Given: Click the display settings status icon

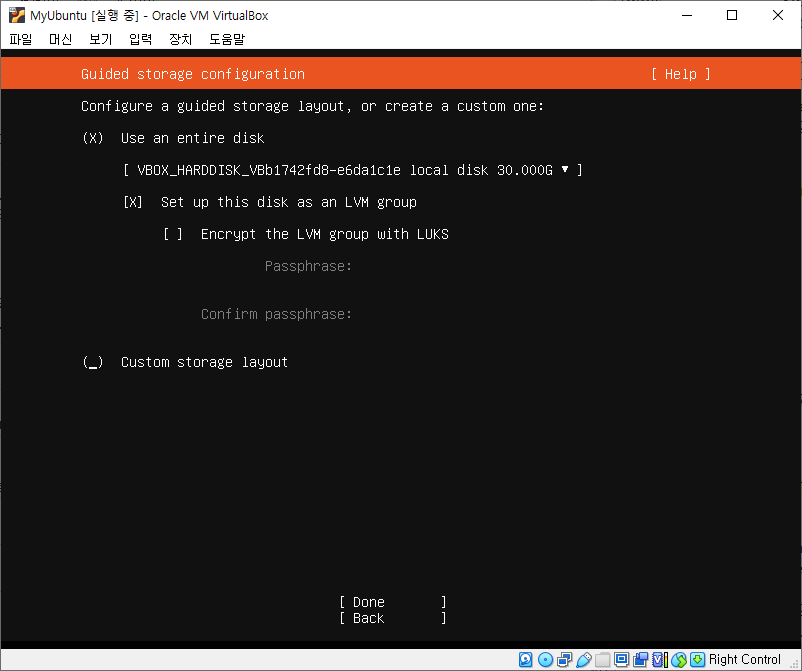Looking at the screenshot, I should click(621, 660).
